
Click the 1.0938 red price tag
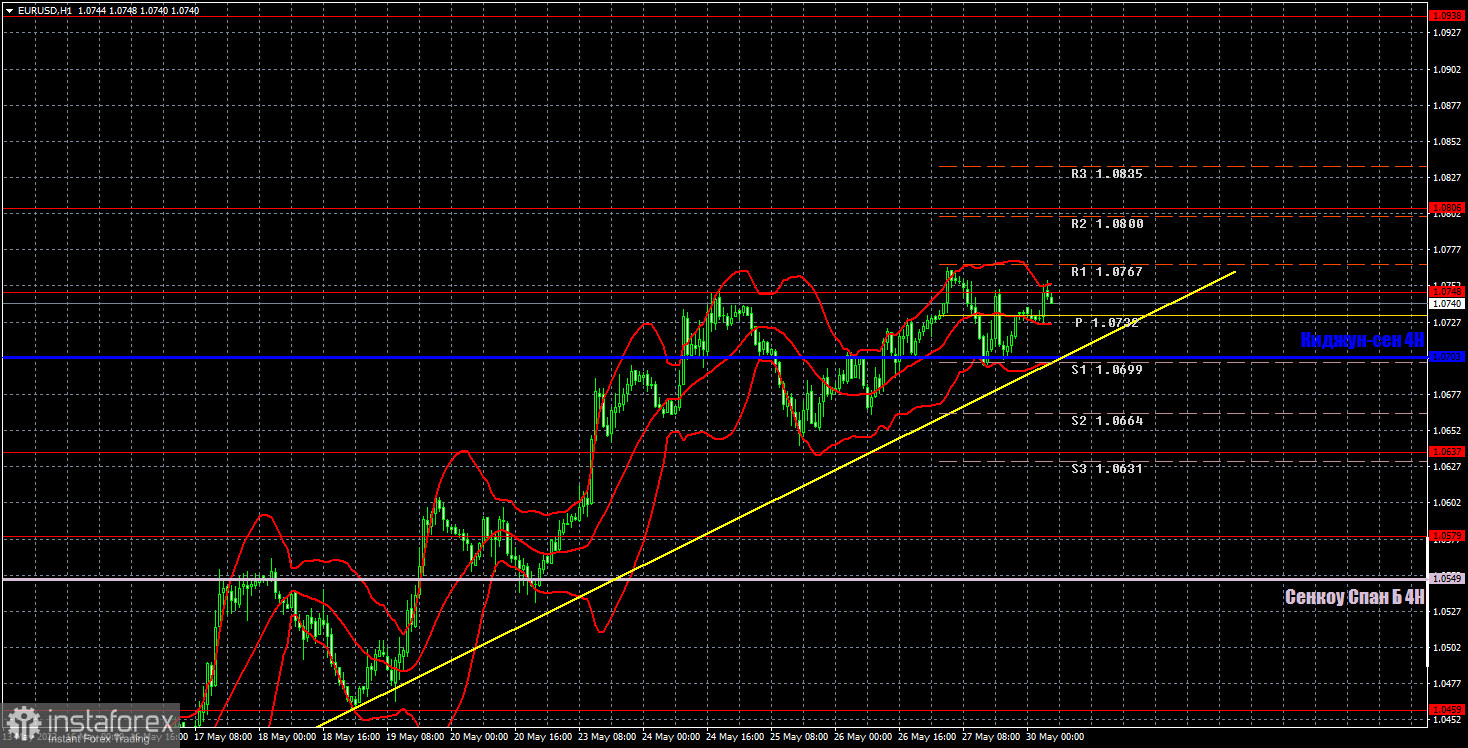click(x=1447, y=16)
